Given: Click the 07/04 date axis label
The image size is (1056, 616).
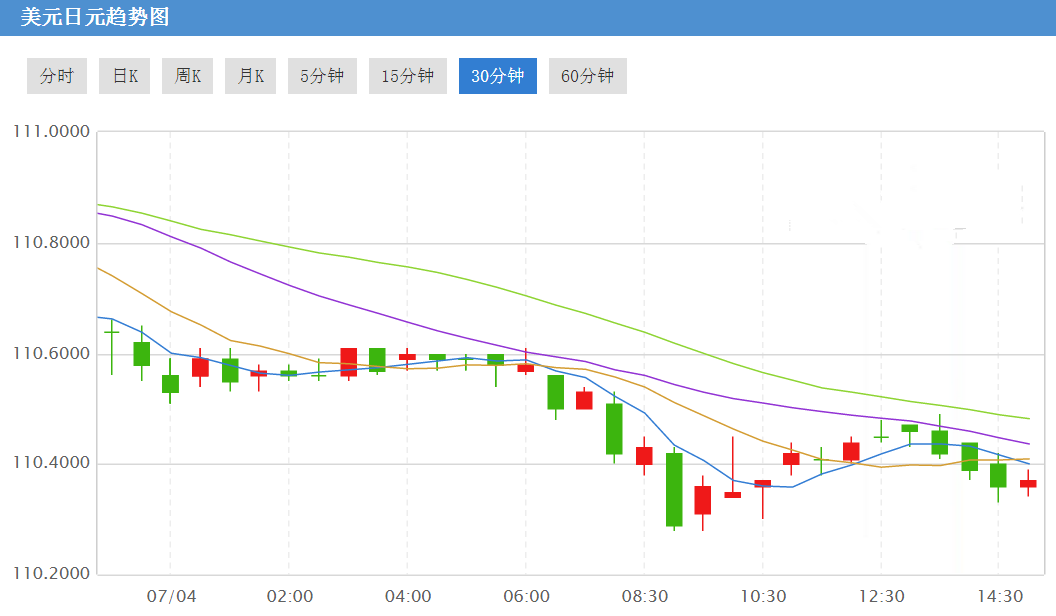Looking at the screenshot, I should 171,596.
